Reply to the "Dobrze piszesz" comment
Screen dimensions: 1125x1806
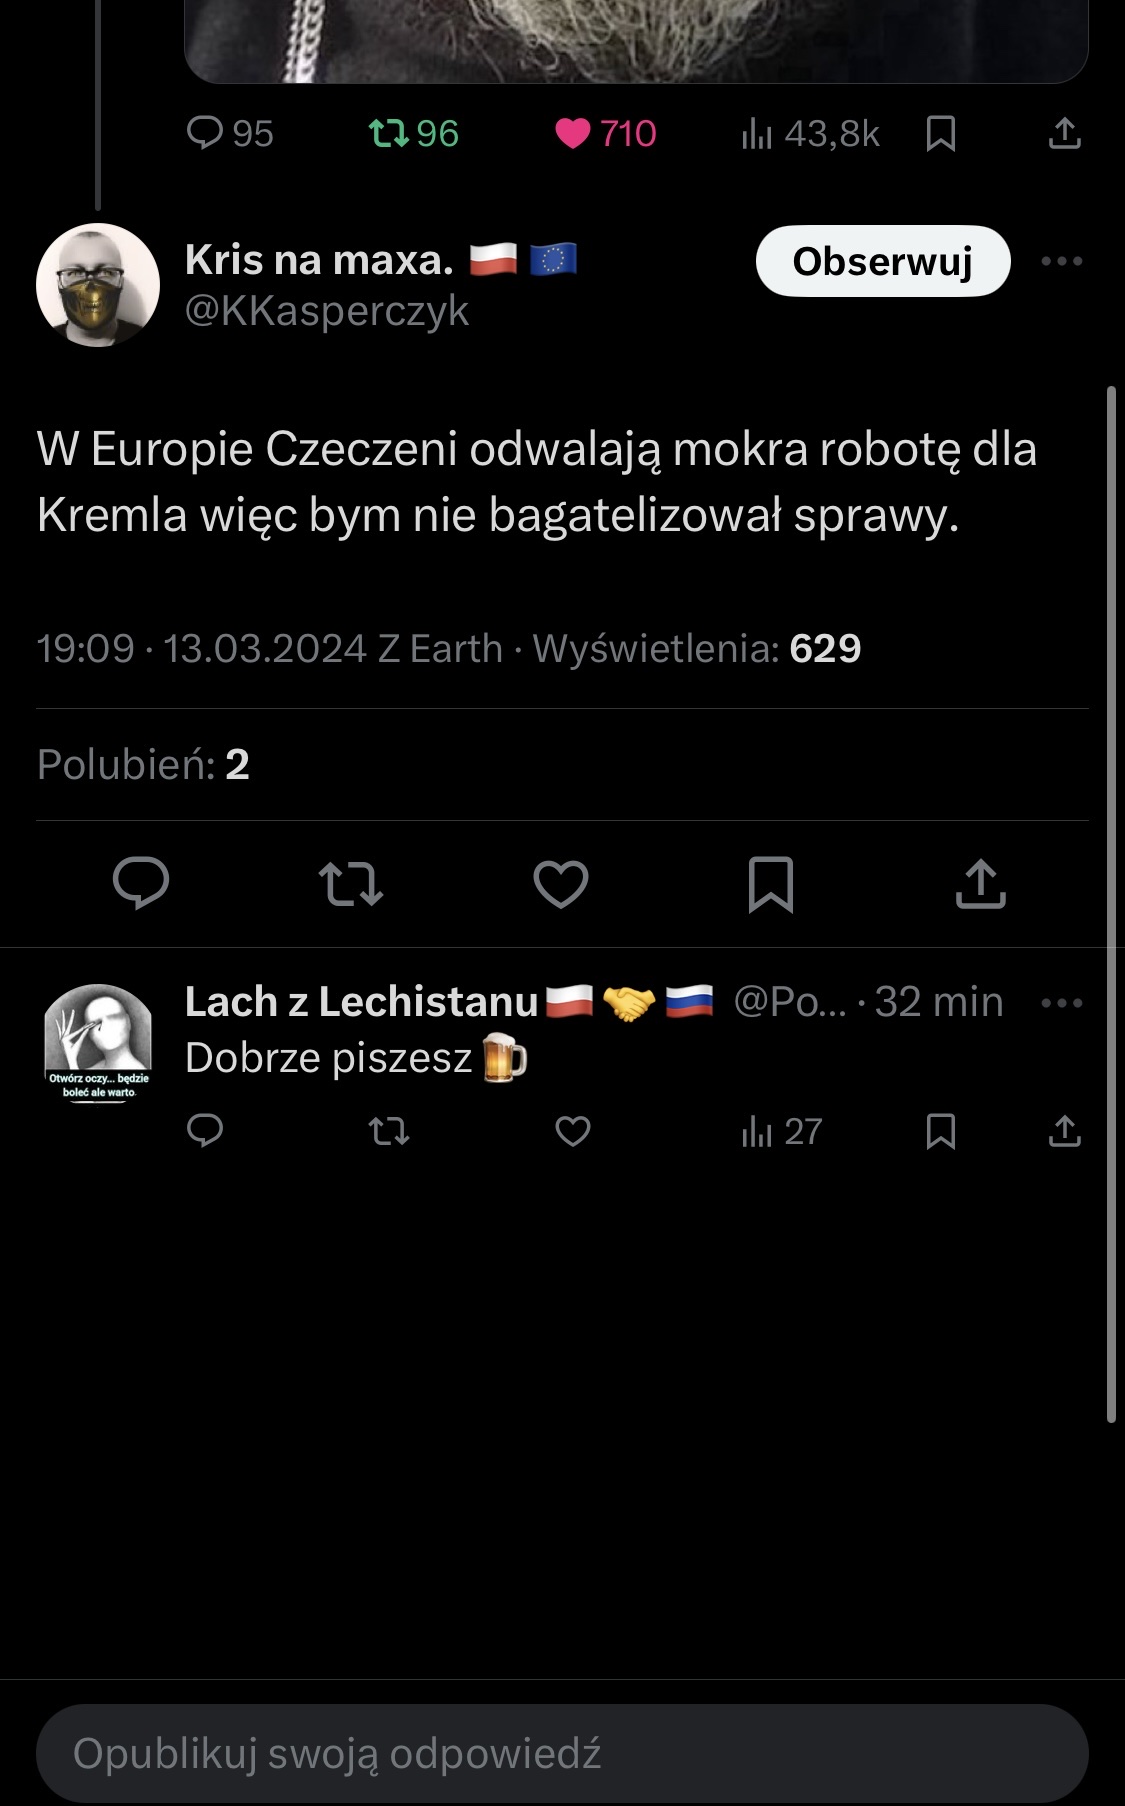205,1131
